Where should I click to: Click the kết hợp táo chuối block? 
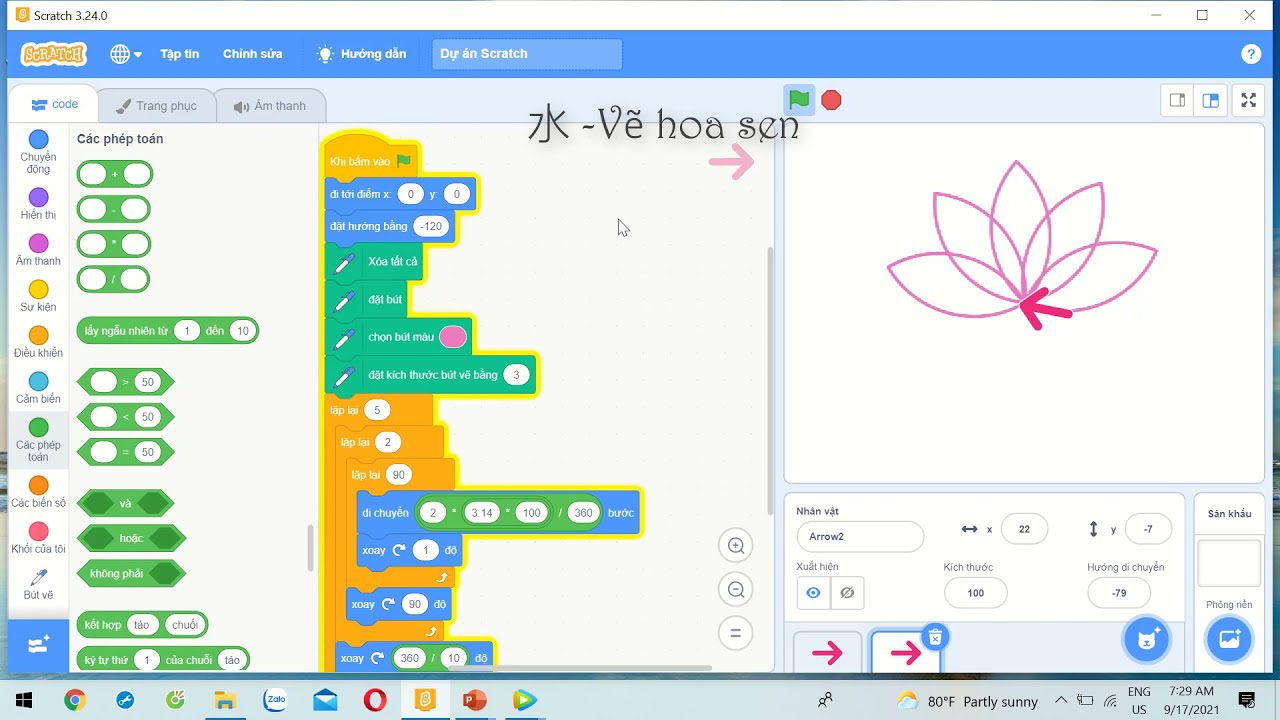coord(141,625)
